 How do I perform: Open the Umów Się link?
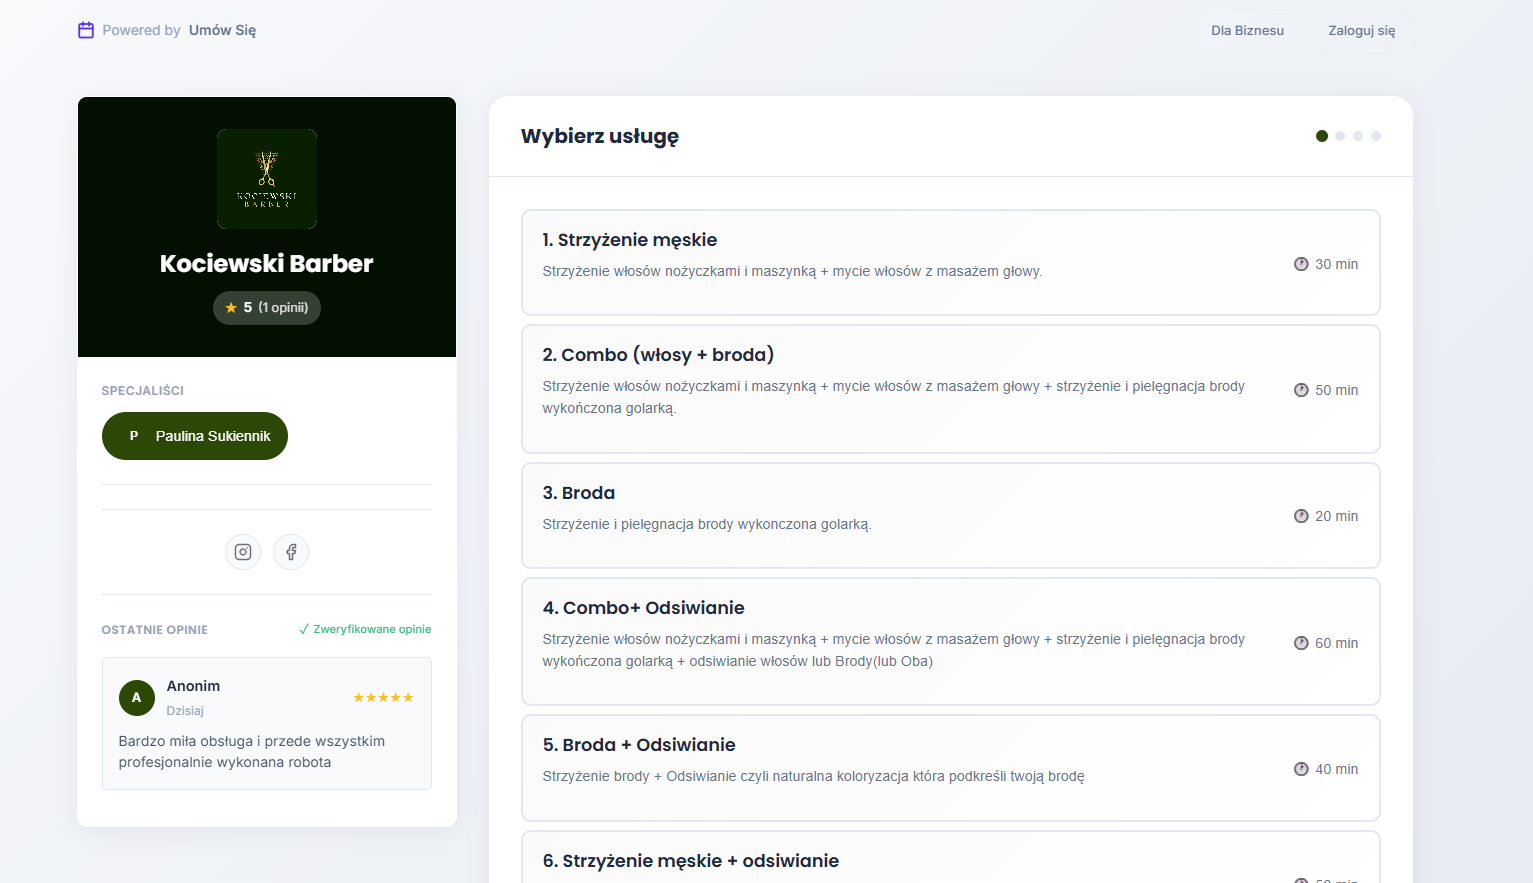pos(222,30)
